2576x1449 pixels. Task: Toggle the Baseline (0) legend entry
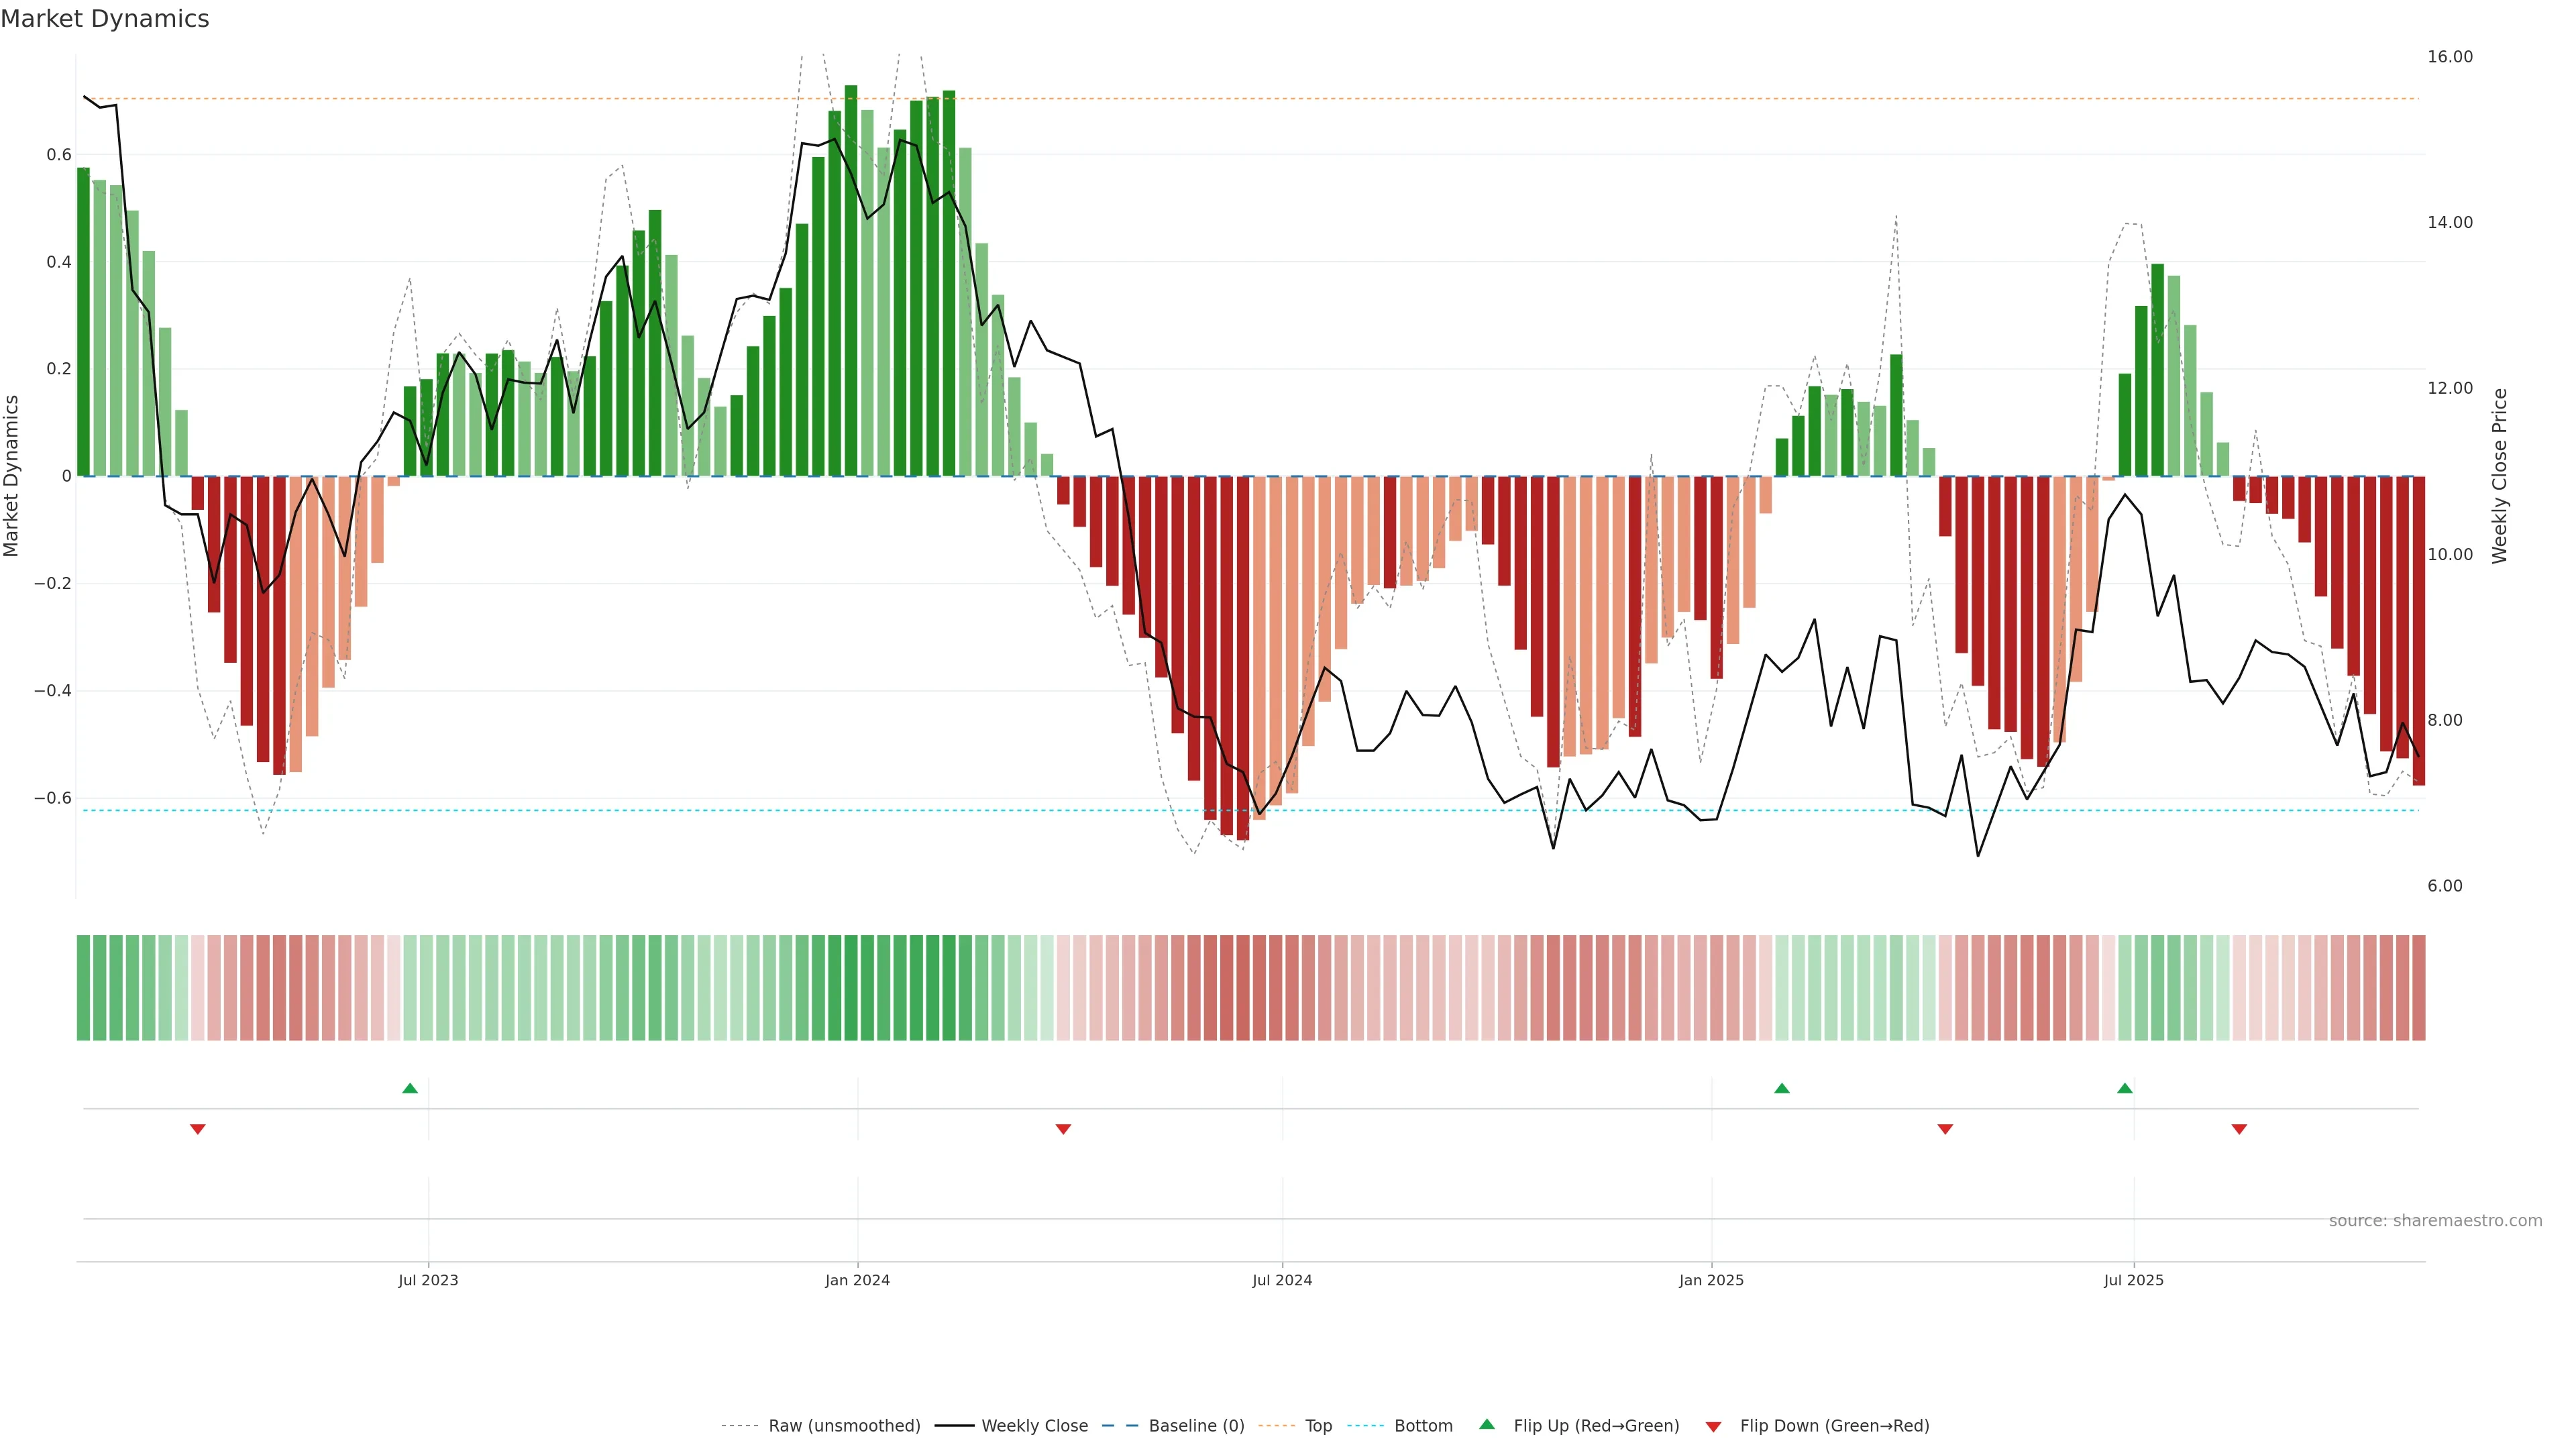click(x=1196, y=1426)
